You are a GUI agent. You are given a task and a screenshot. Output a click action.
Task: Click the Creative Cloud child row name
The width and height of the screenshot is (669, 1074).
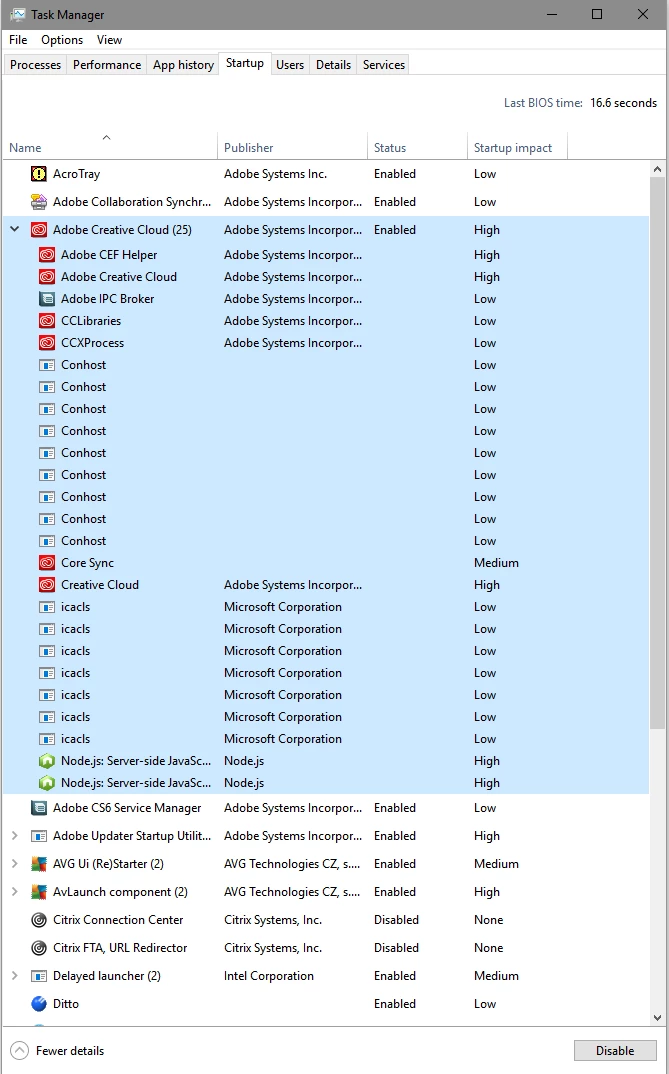pos(100,585)
